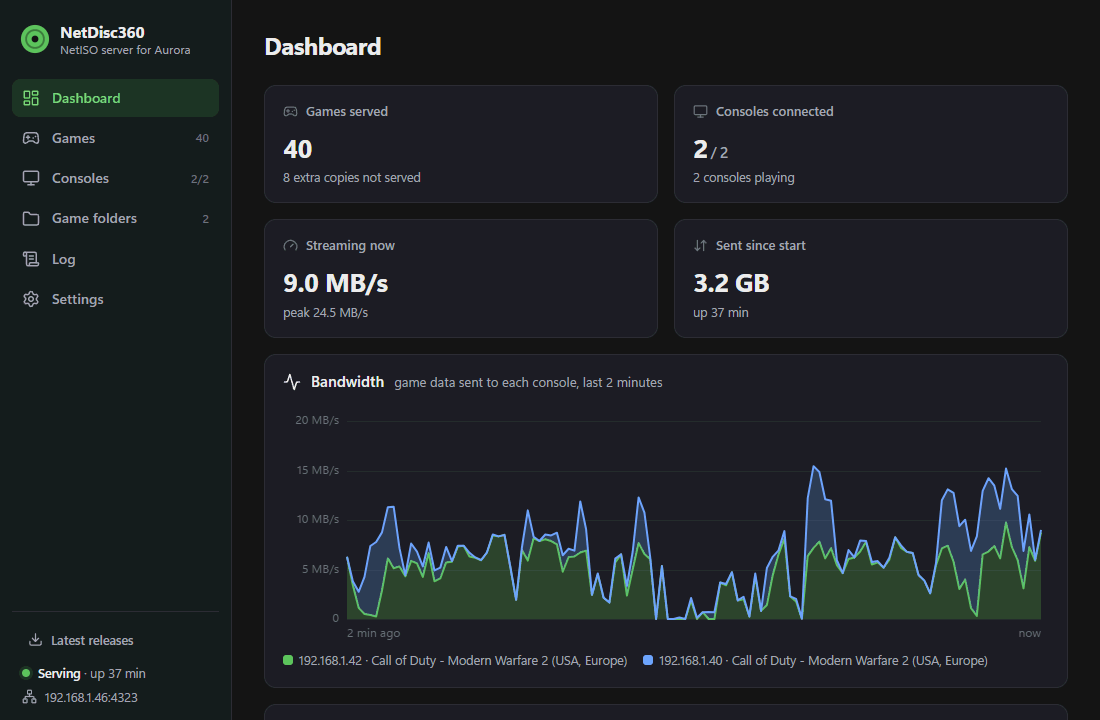This screenshot has width=1100, height=720.
Task: Click the Game folders folder icon
Action: click(31, 218)
